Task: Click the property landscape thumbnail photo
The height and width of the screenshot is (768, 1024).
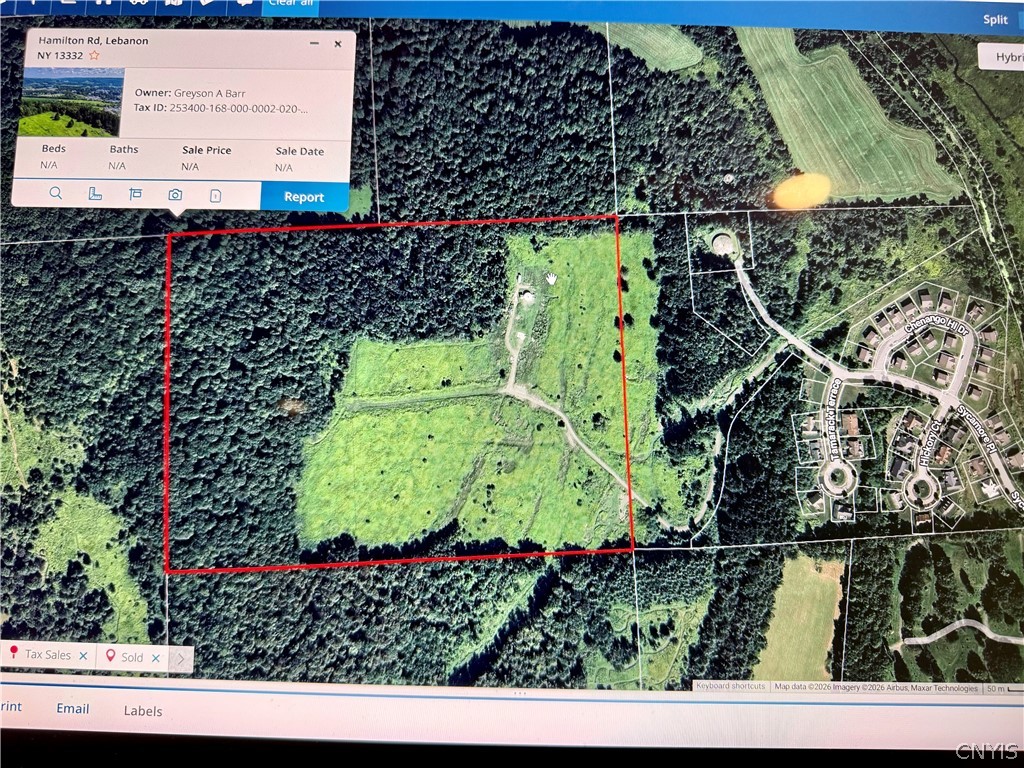Action: point(71,101)
